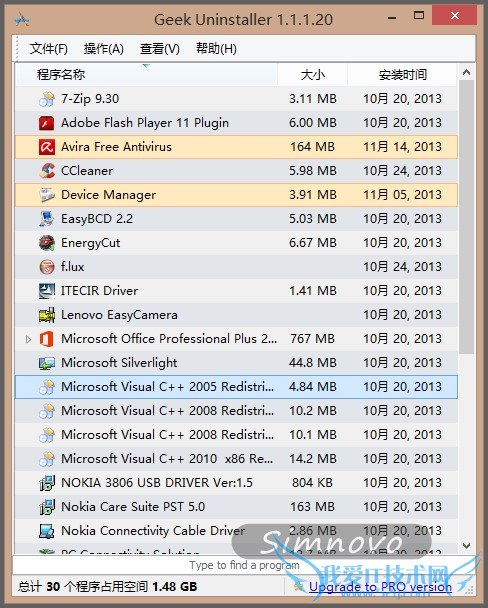Expand the Microsoft Office Professional Plus entry

click(x=28, y=340)
